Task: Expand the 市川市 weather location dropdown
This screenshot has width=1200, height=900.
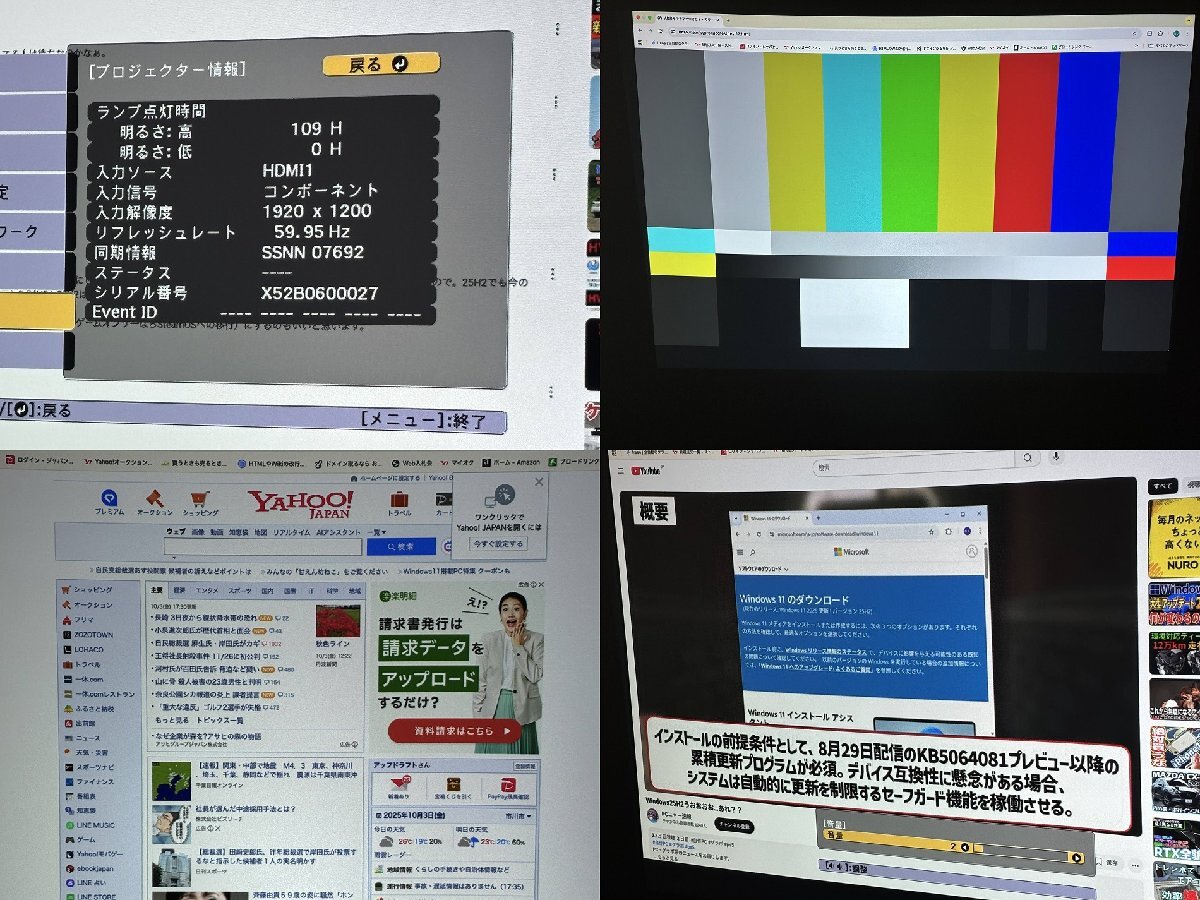Action: click(520, 816)
